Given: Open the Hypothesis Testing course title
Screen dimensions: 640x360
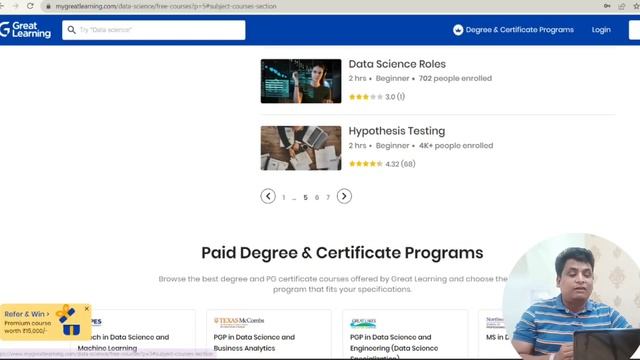Looking at the screenshot, I should [397, 131].
